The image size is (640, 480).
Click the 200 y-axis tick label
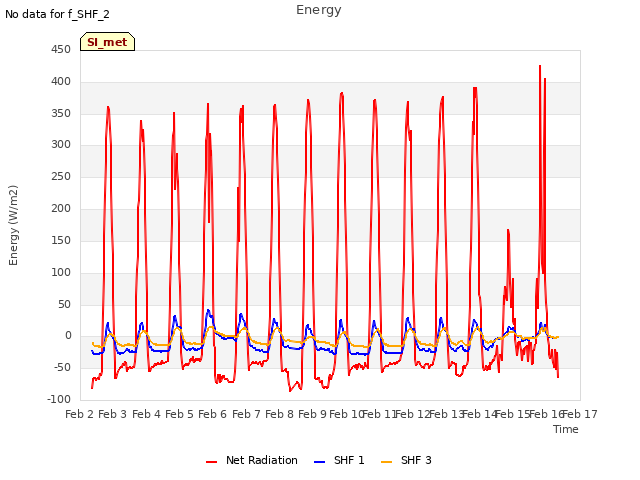pos(61,208)
